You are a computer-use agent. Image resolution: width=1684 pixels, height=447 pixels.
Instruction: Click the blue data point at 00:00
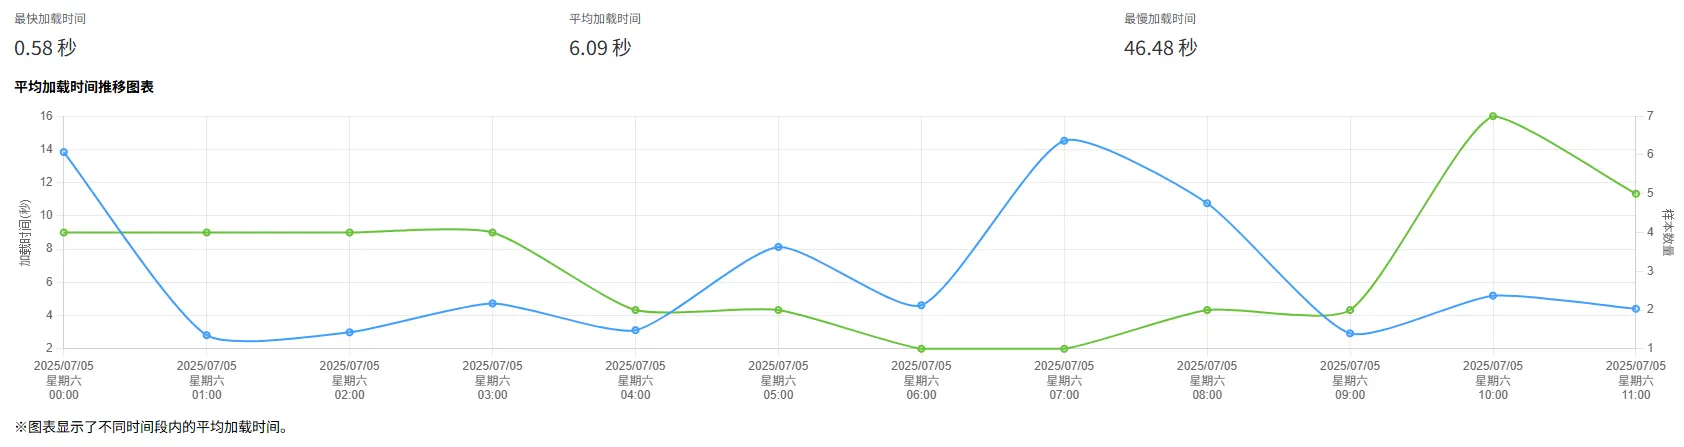pos(64,152)
